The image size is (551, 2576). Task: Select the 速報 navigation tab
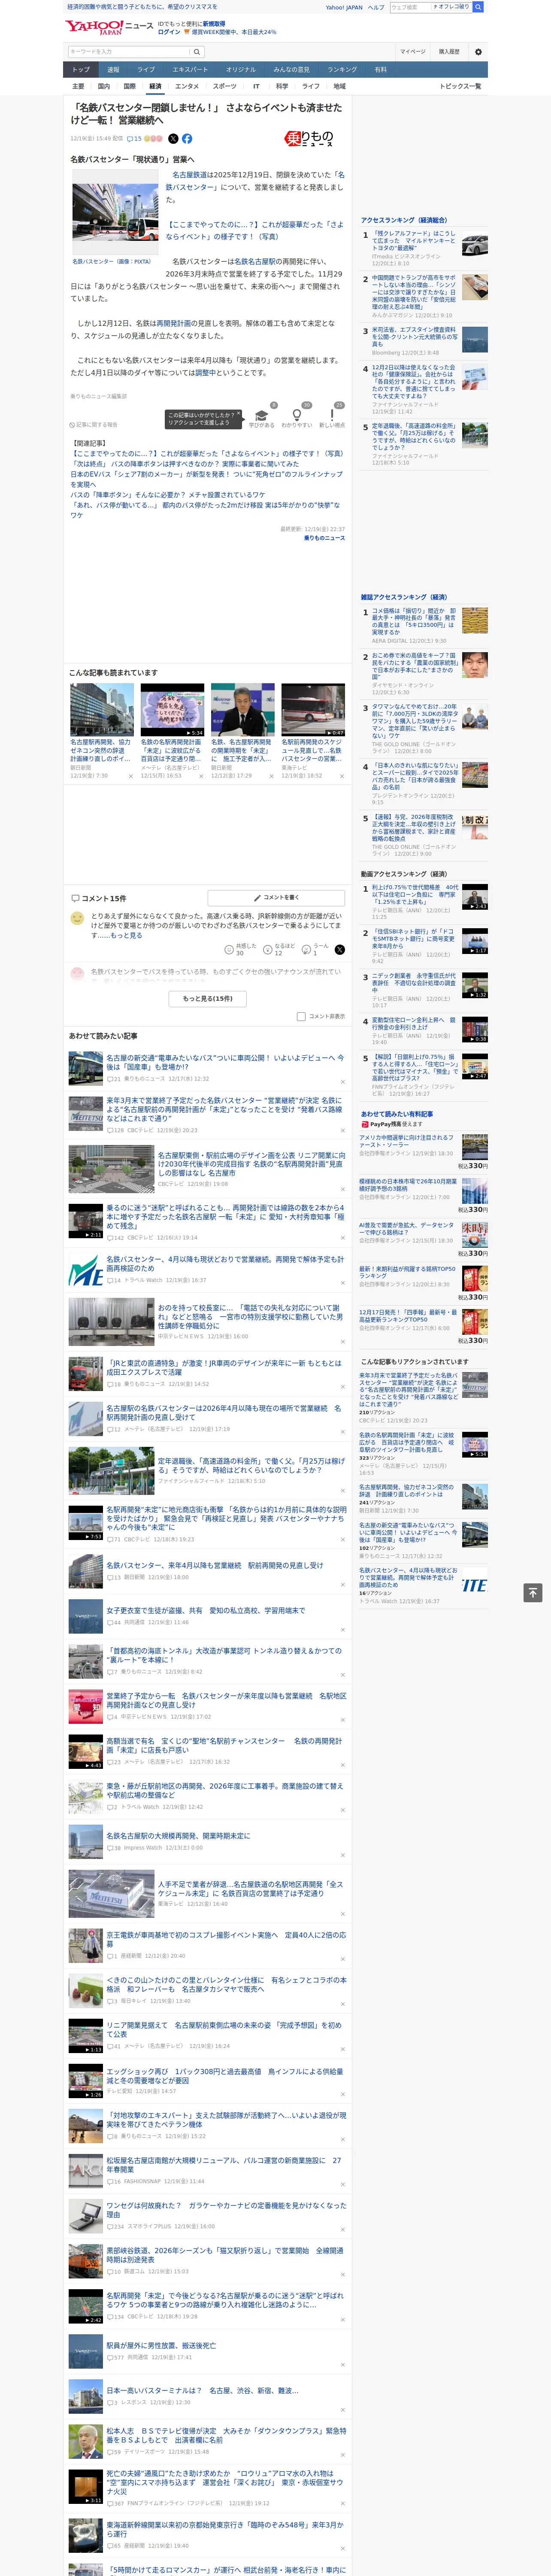pos(113,70)
